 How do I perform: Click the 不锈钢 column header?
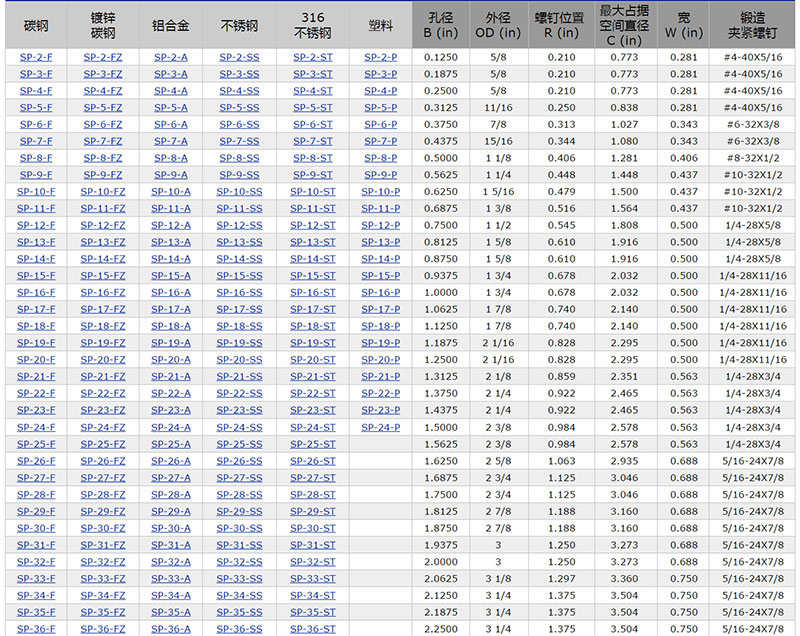click(x=239, y=25)
